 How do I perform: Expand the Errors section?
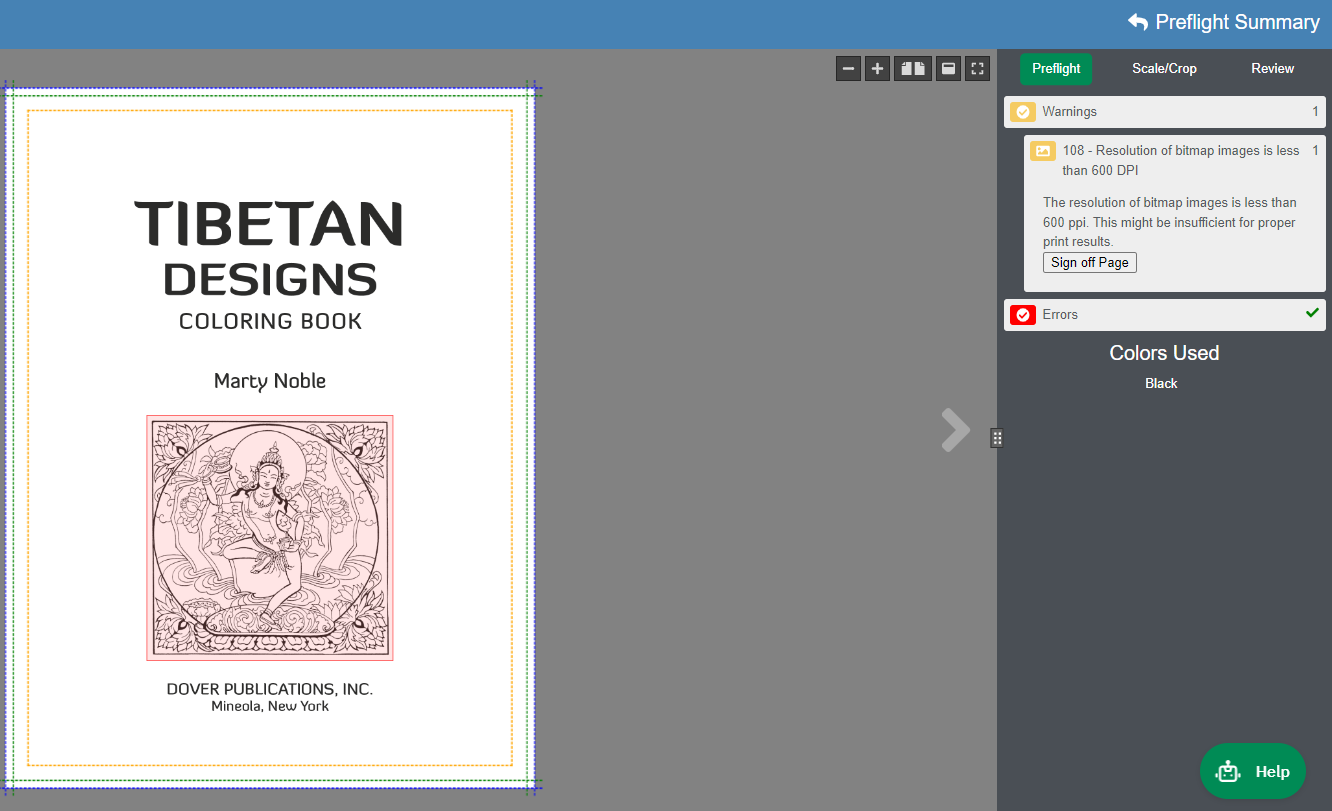click(1165, 315)
